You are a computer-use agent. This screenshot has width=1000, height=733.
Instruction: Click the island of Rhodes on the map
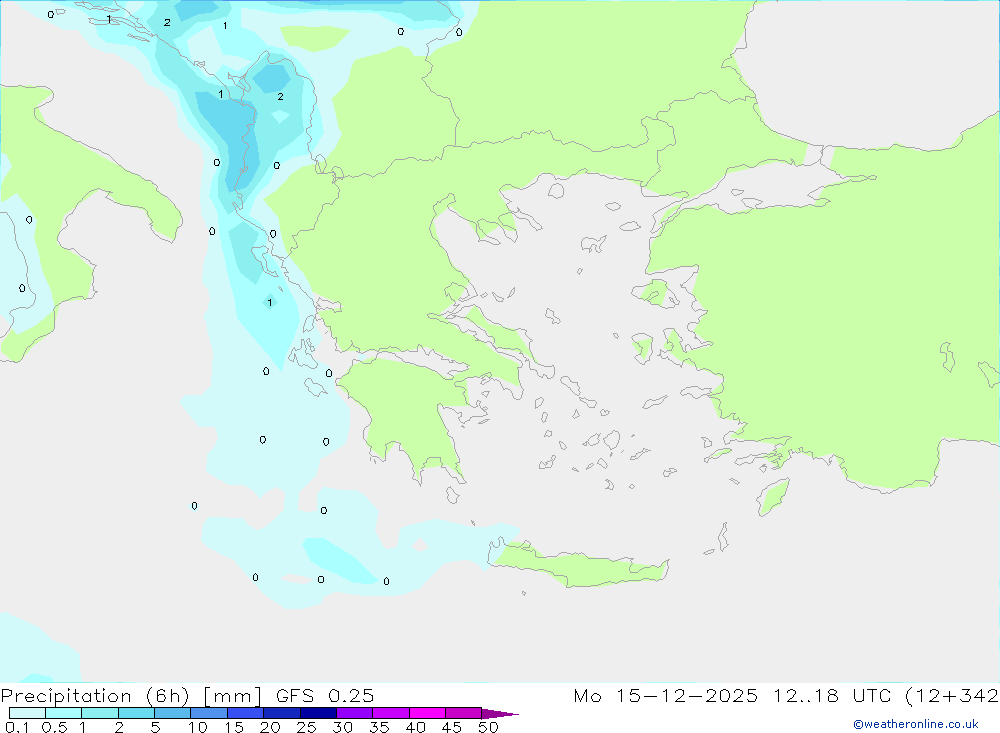pos(773,497)
